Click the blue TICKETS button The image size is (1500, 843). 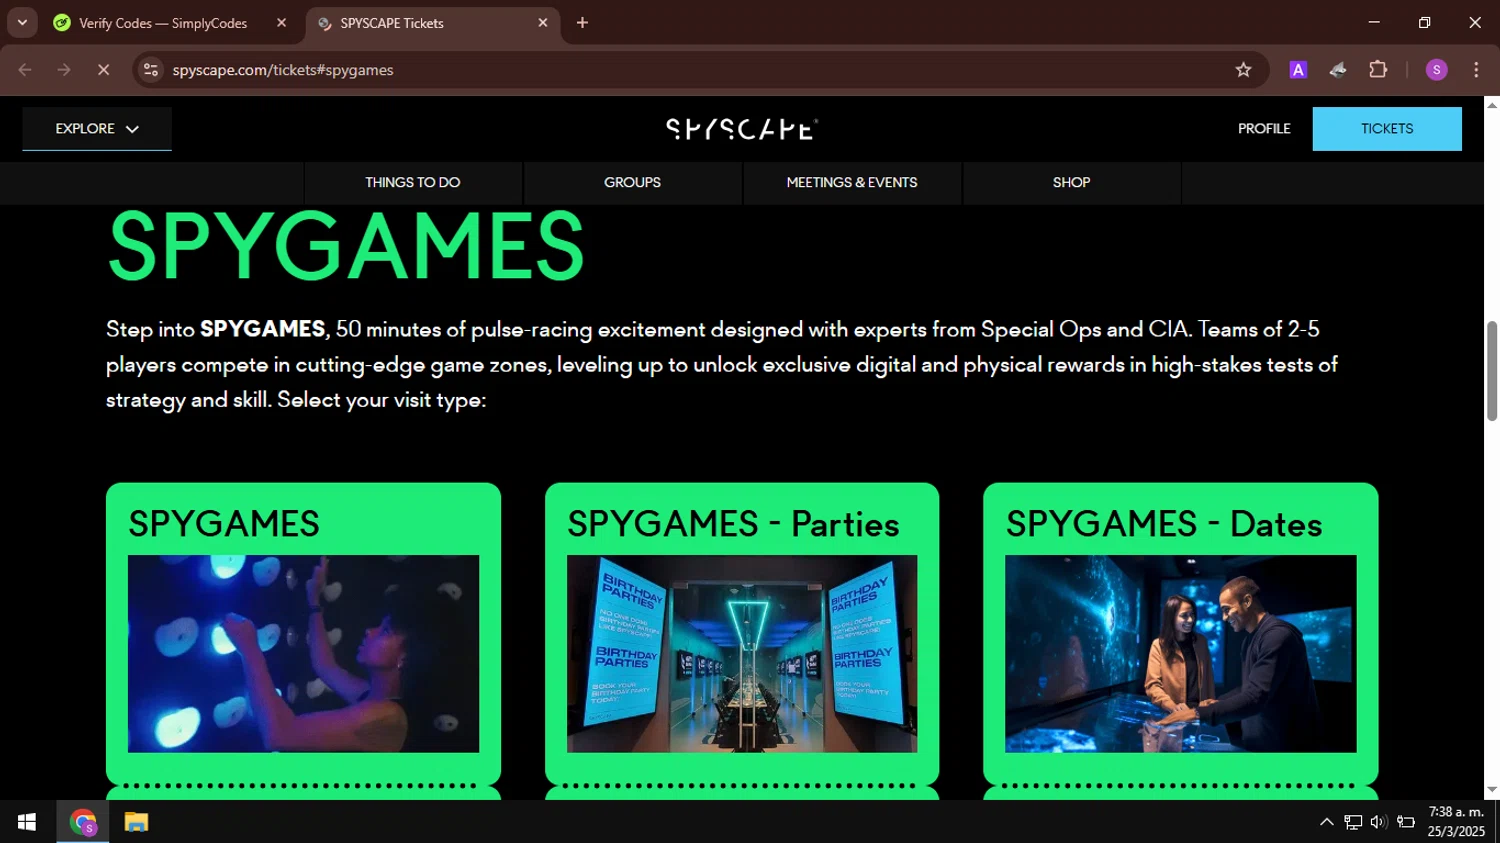(1387, 129)
